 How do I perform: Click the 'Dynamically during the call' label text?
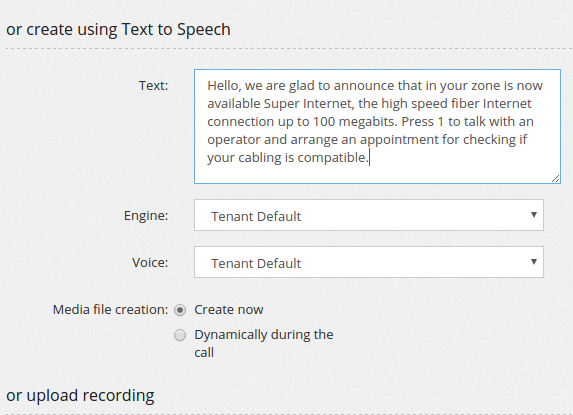[x=264, y=343]
